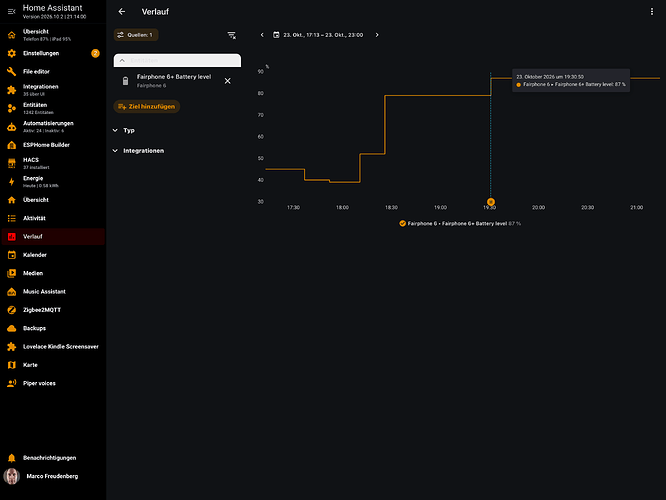Image resolution: width=666 pixels, height=500 pixels.
Task: Open Aktivität list icon
Action: coord(11,218)
